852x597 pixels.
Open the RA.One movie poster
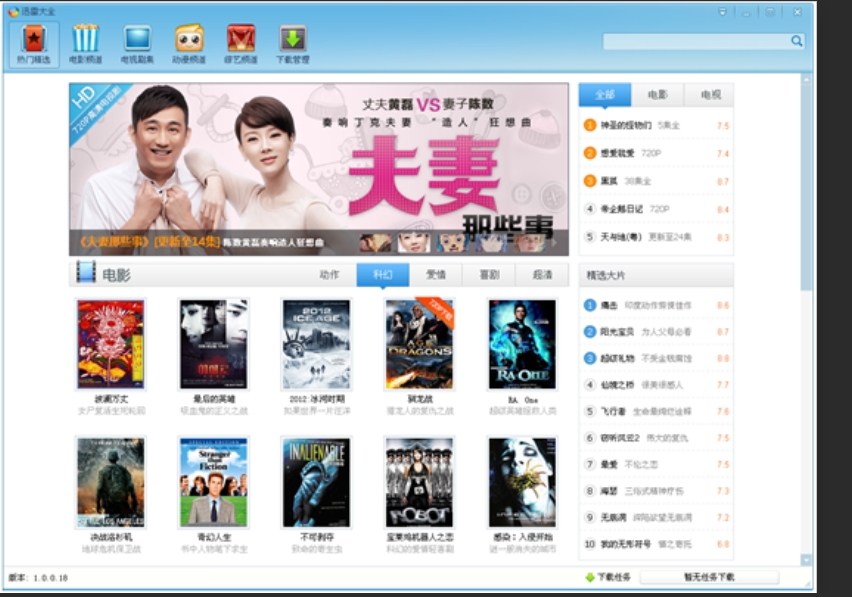click(x=522, y=344)
